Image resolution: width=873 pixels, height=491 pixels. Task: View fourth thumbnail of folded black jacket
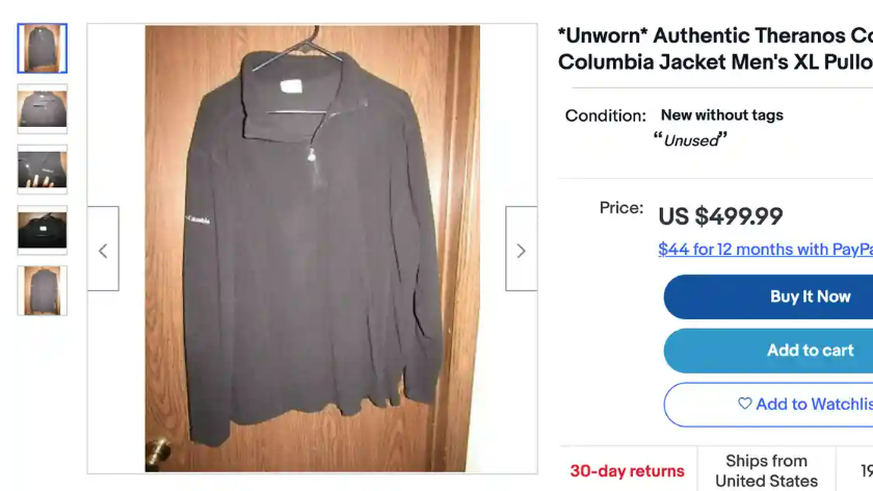(x=42, y=230)
